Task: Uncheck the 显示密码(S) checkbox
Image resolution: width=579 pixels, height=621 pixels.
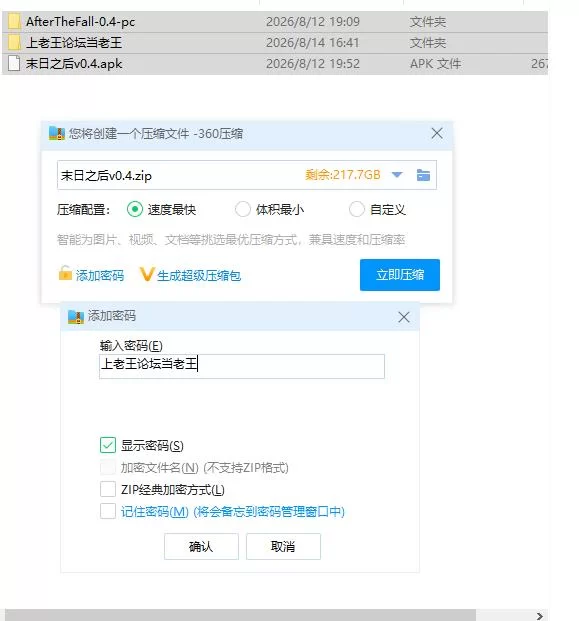Action: tap(108, 445)
